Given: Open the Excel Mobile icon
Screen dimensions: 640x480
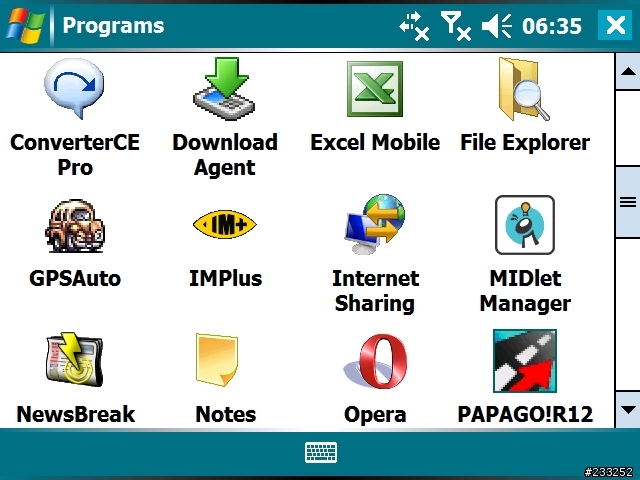Looking at the screenshot, I should pos(375,89).
